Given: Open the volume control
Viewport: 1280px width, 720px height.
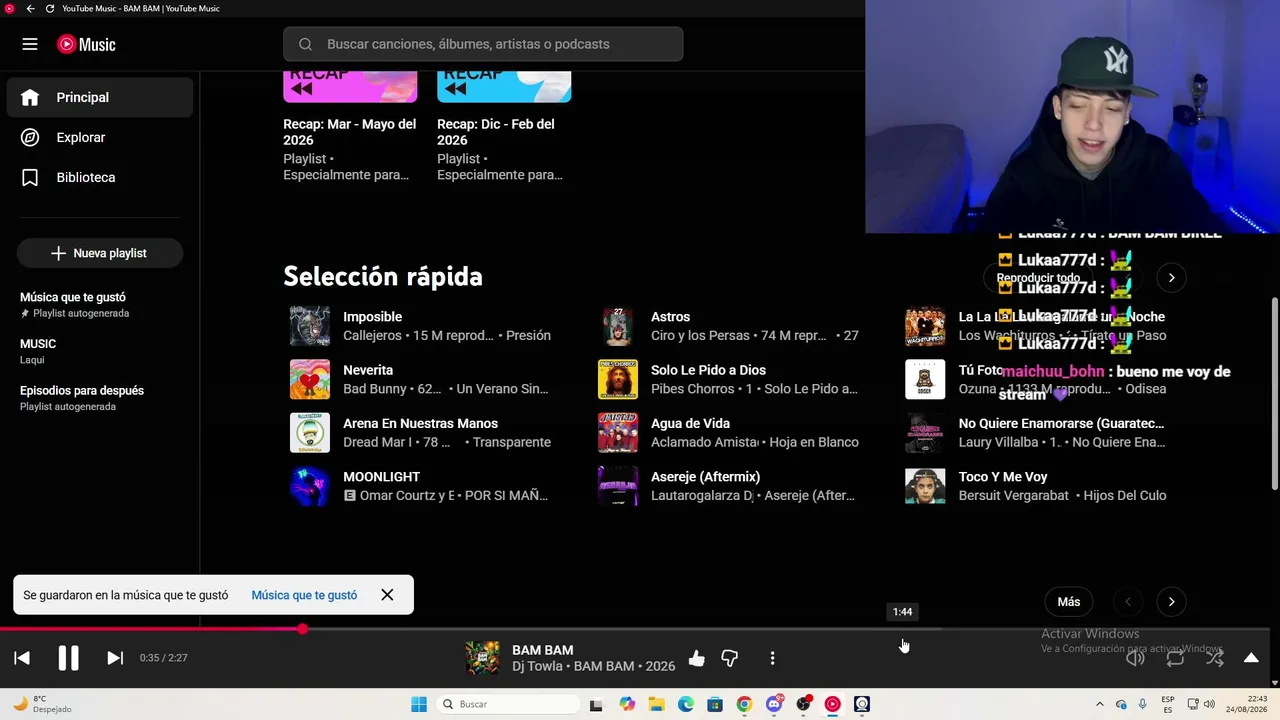Looking at the screenshot, I should click(1135, 658).
